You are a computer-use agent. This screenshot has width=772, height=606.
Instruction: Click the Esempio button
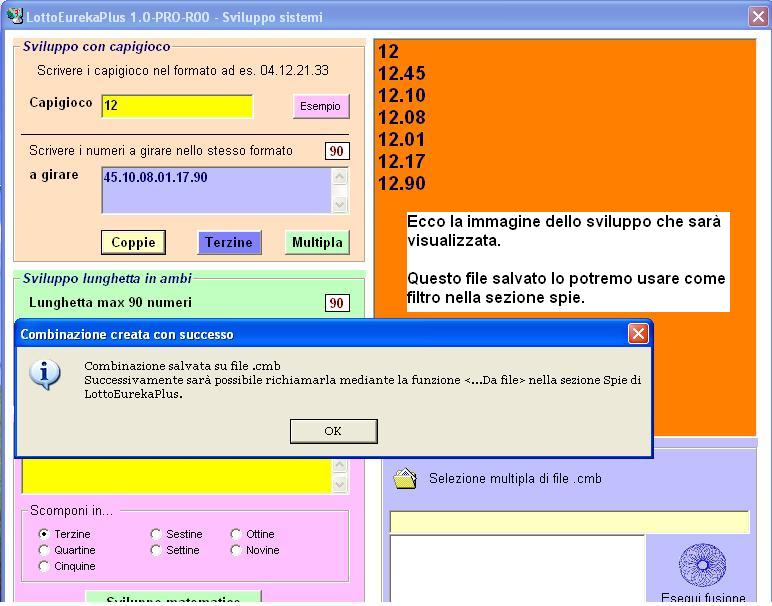pyautogui.click(x=321, y=106)
